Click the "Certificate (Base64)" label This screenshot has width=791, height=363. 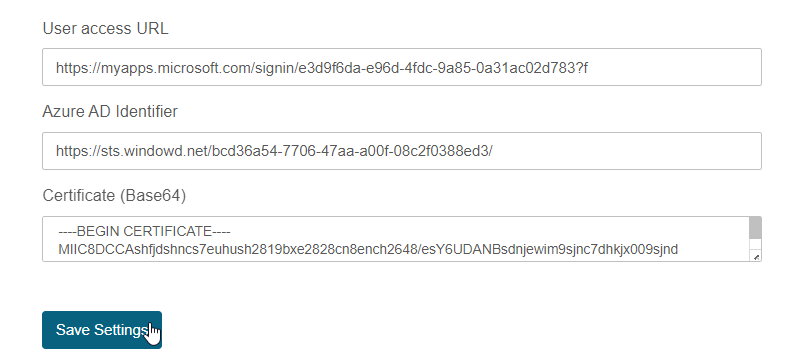click(x=115, y=195)
